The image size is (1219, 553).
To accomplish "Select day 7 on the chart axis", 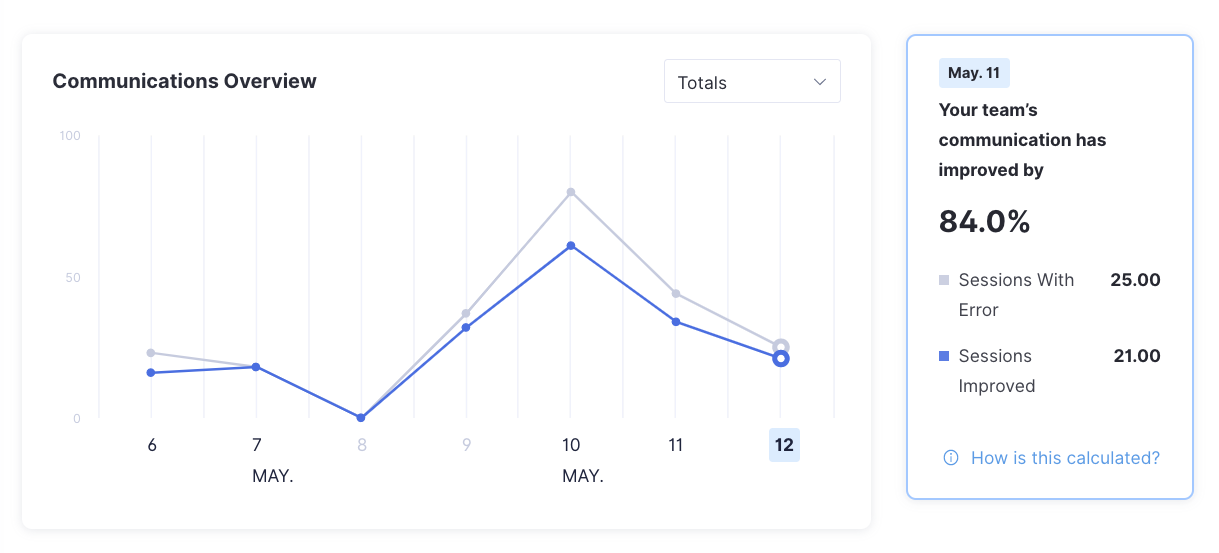I will click(x=256, y=445).
